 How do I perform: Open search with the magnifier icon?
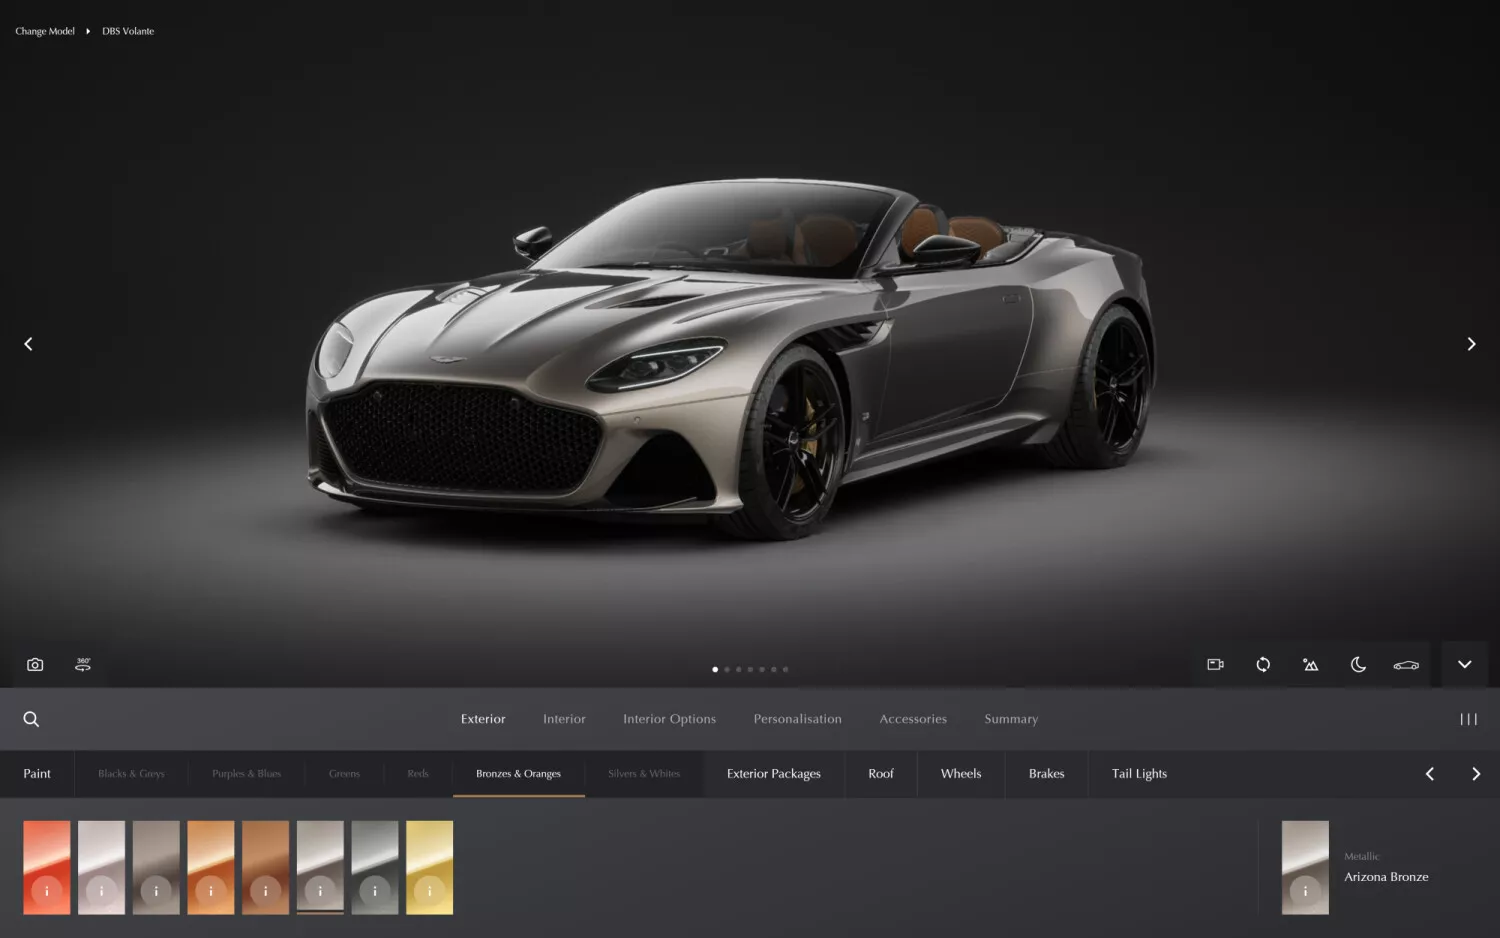pos(31,719)
